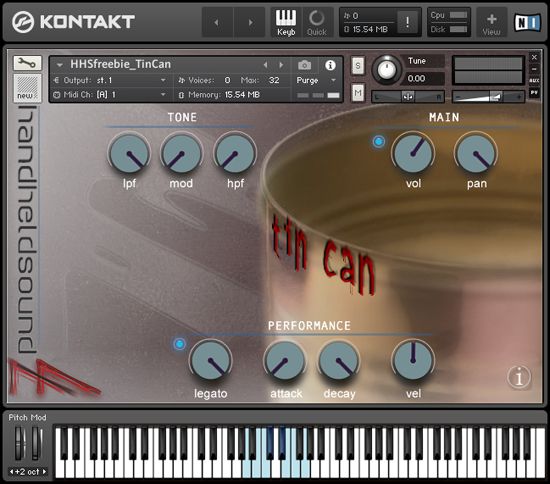Open the Output st. 1 dropdown

[x=110, y=80]
